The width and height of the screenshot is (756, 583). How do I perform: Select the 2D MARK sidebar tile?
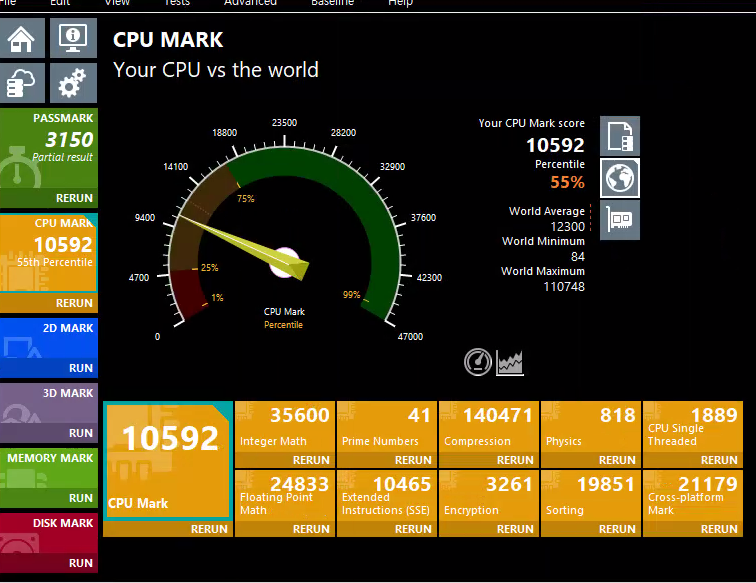49,339
